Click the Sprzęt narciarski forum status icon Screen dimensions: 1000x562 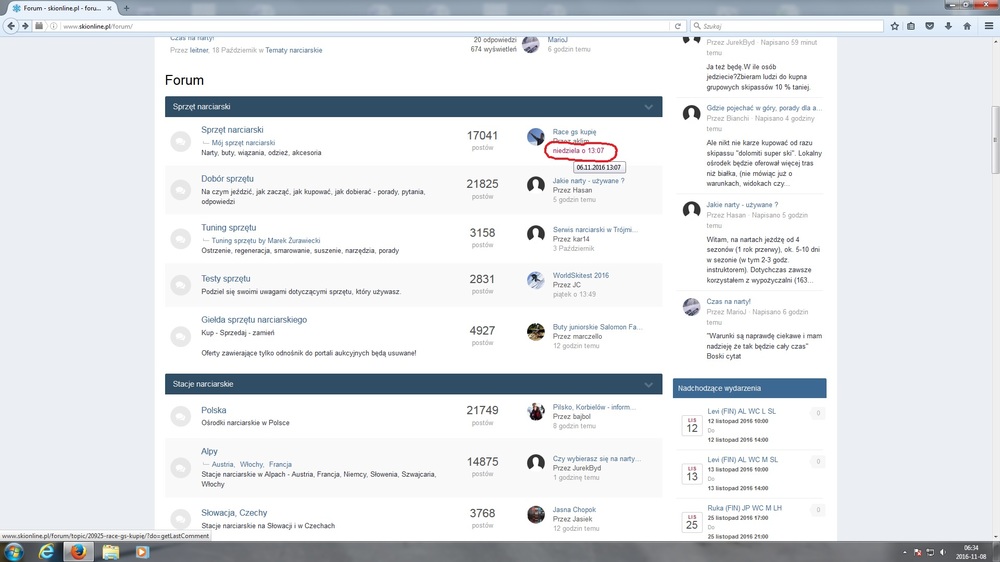(x=180, y=141)
